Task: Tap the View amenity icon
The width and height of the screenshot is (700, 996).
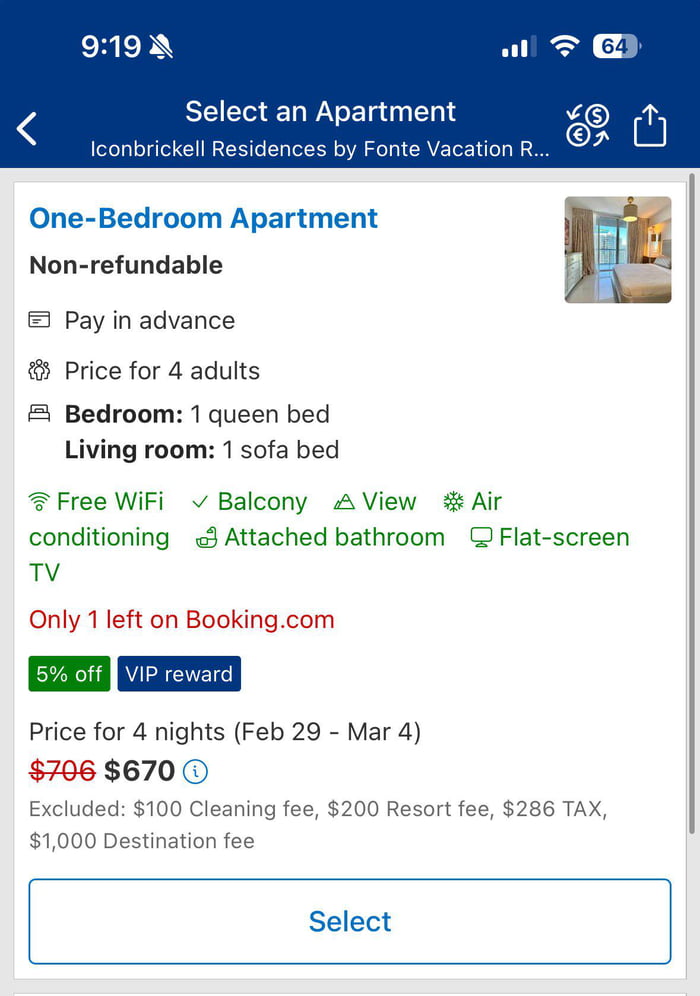Action: pos(343,501)
